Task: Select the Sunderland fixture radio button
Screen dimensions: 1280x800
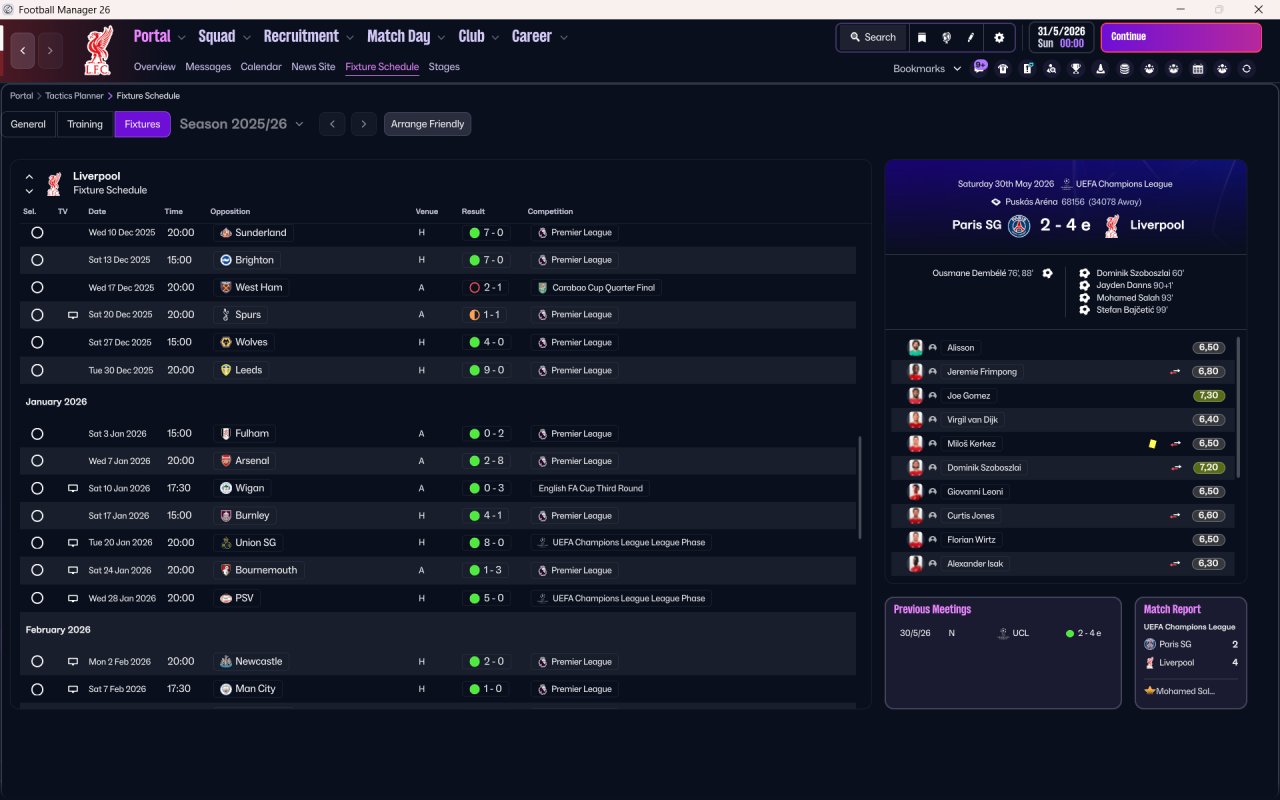Action: coord(37,233)
